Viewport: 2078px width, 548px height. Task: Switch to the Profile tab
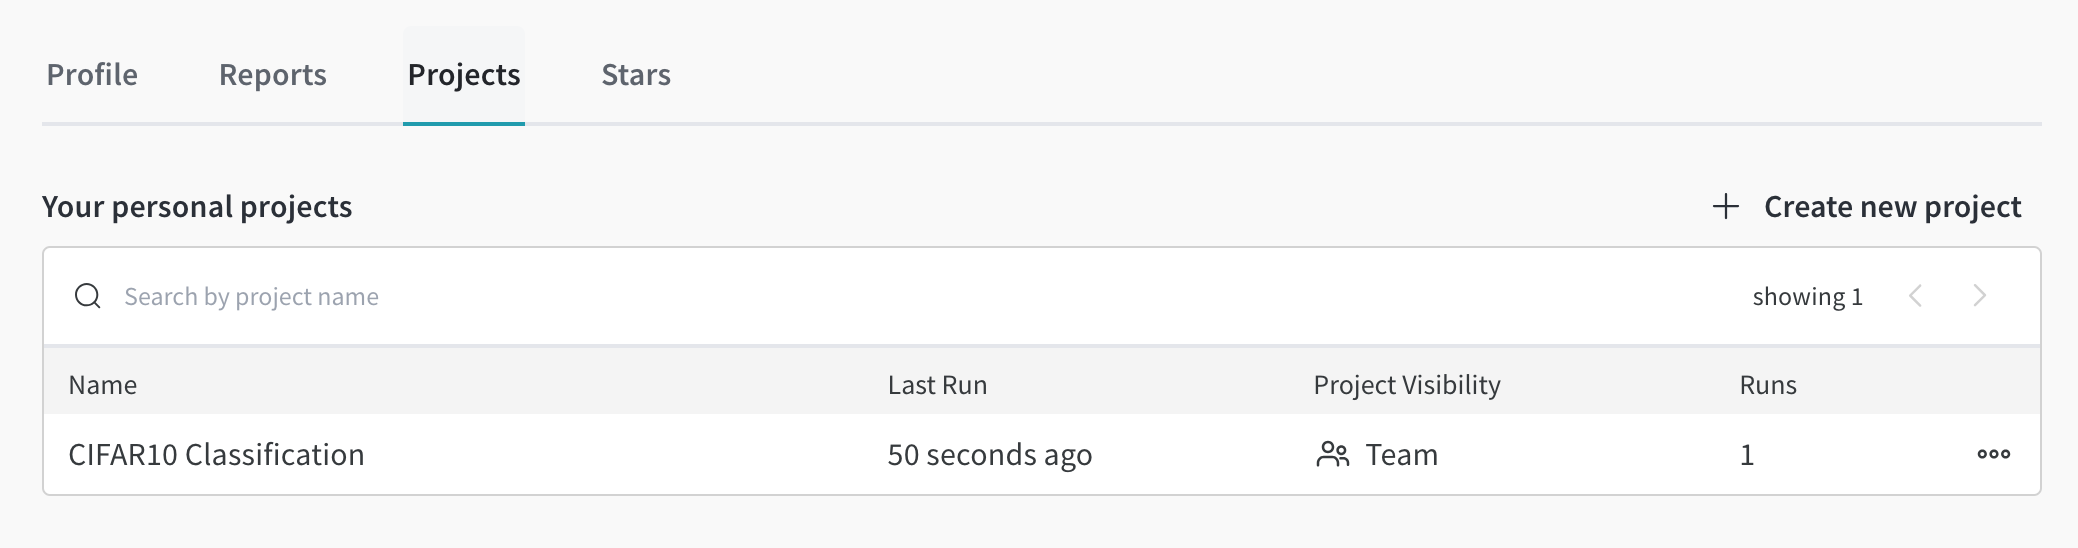[92, 75]
